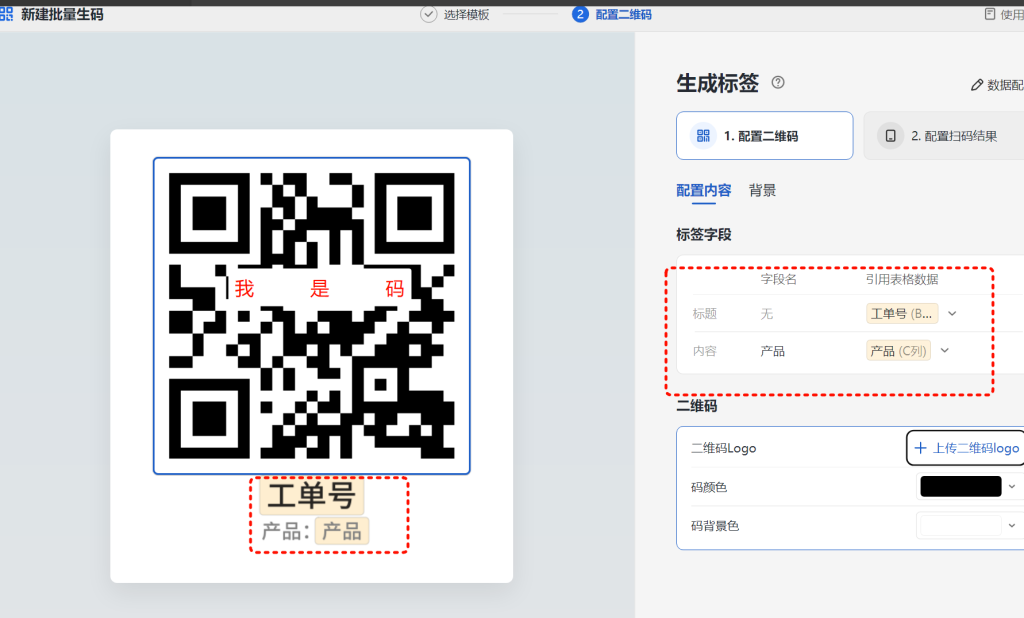Viewport: 1024px width, 618px height.
Task: Click the 无 field name cell
Action: pos(767,314)
